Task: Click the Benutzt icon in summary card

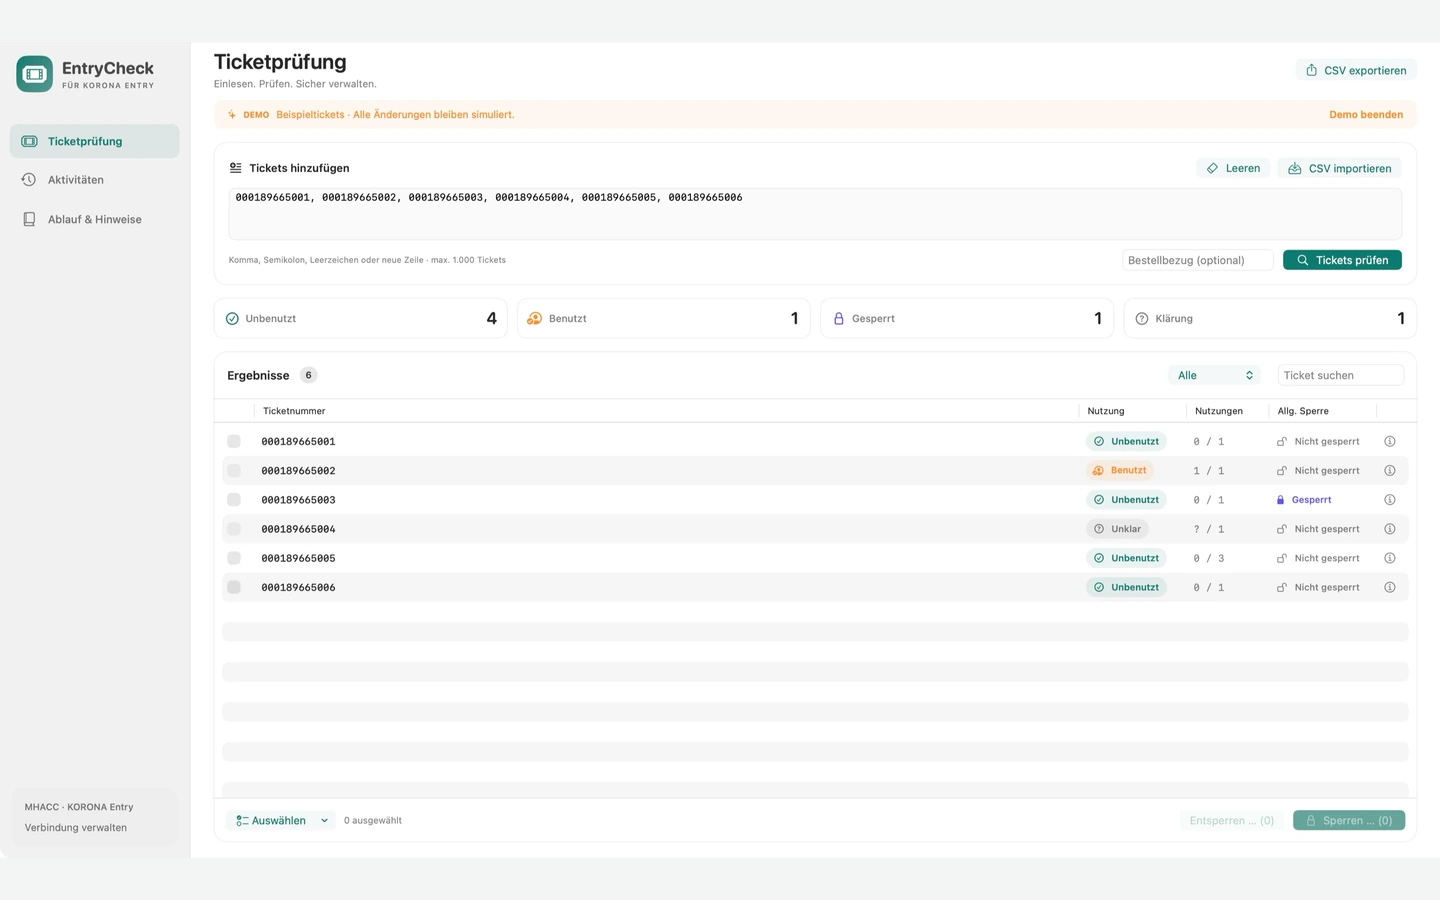Action: click(x=535, y=319)
